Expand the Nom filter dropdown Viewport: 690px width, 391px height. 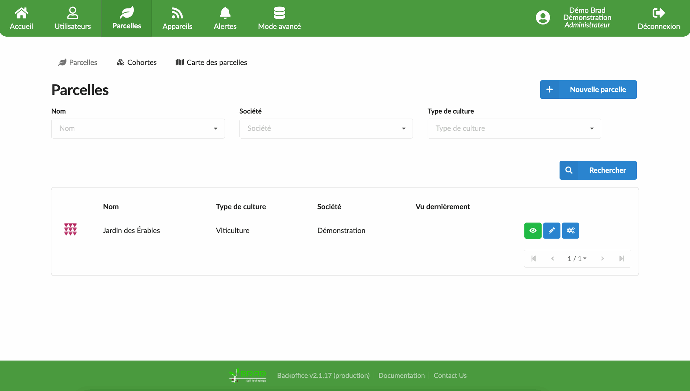[138, 128]
